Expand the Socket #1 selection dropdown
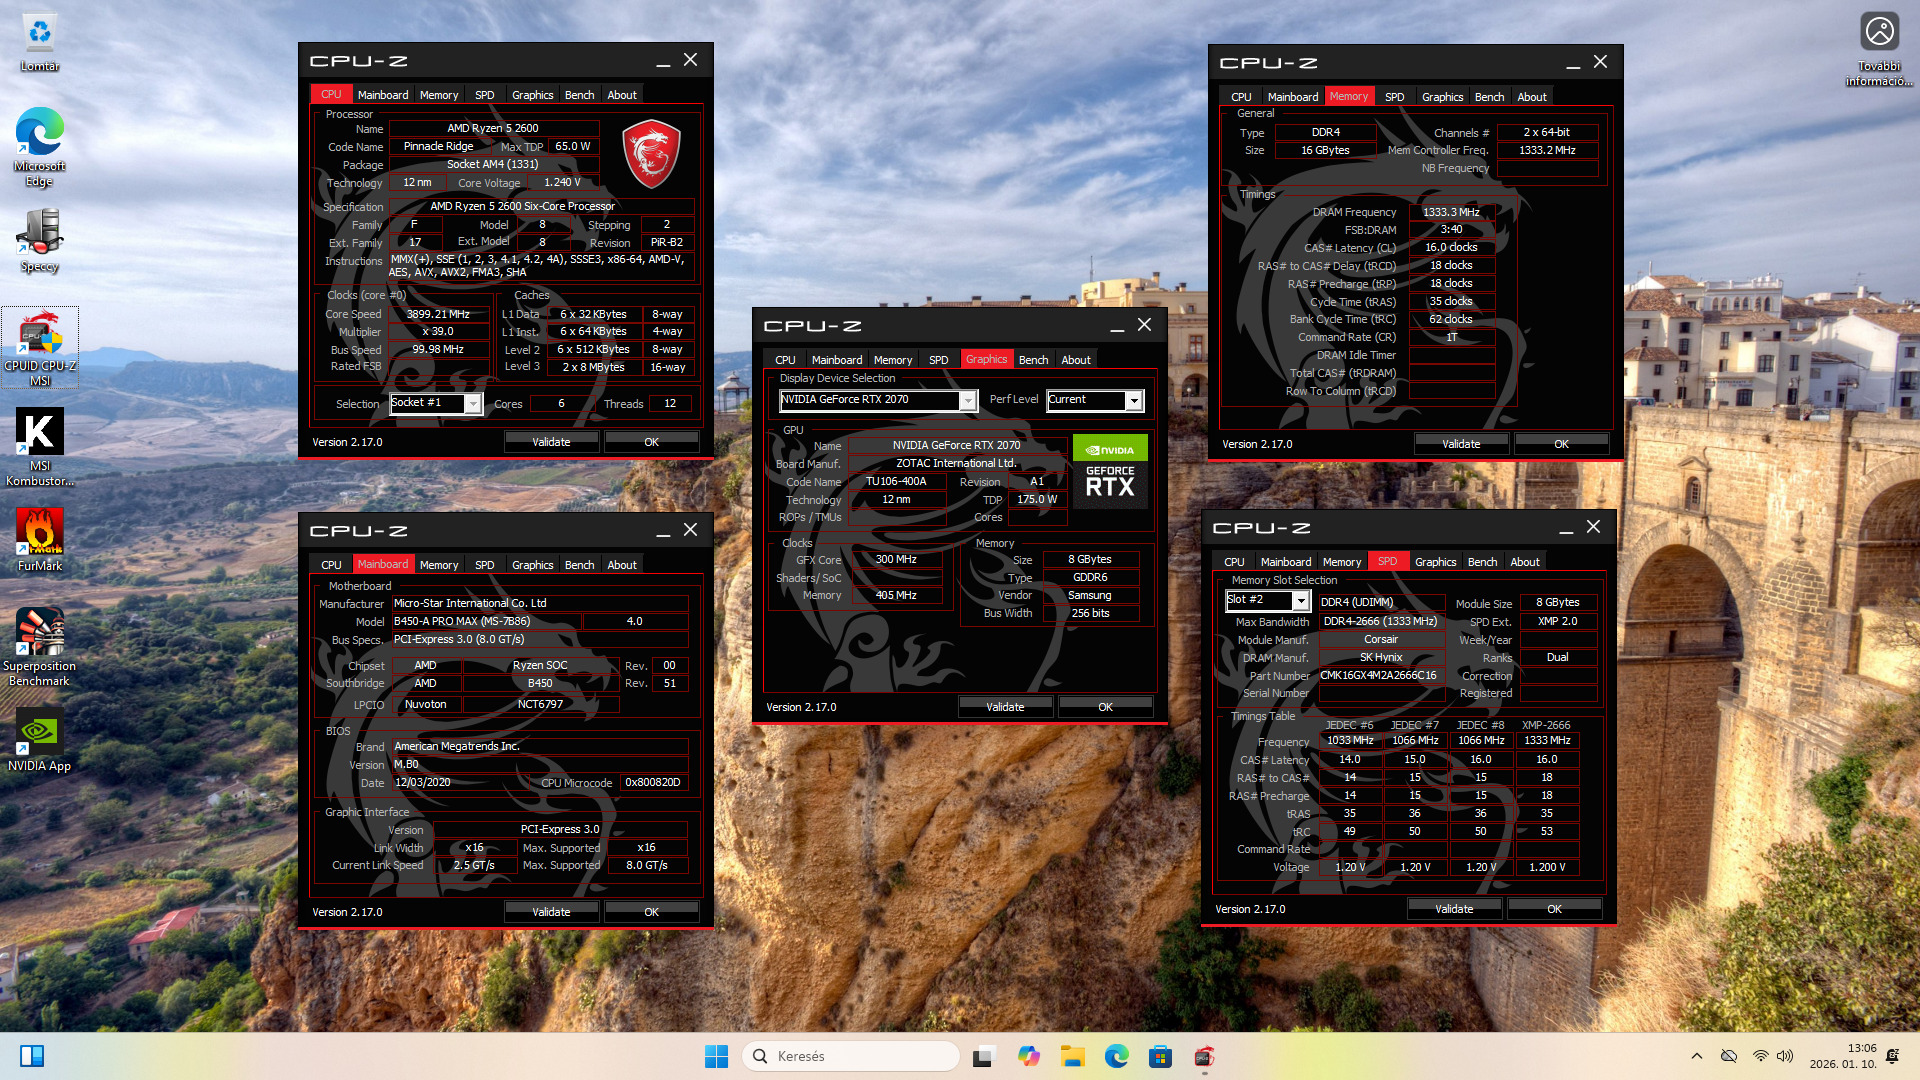The height and width of the screenshot is (1080, 1920). [473, 403]
